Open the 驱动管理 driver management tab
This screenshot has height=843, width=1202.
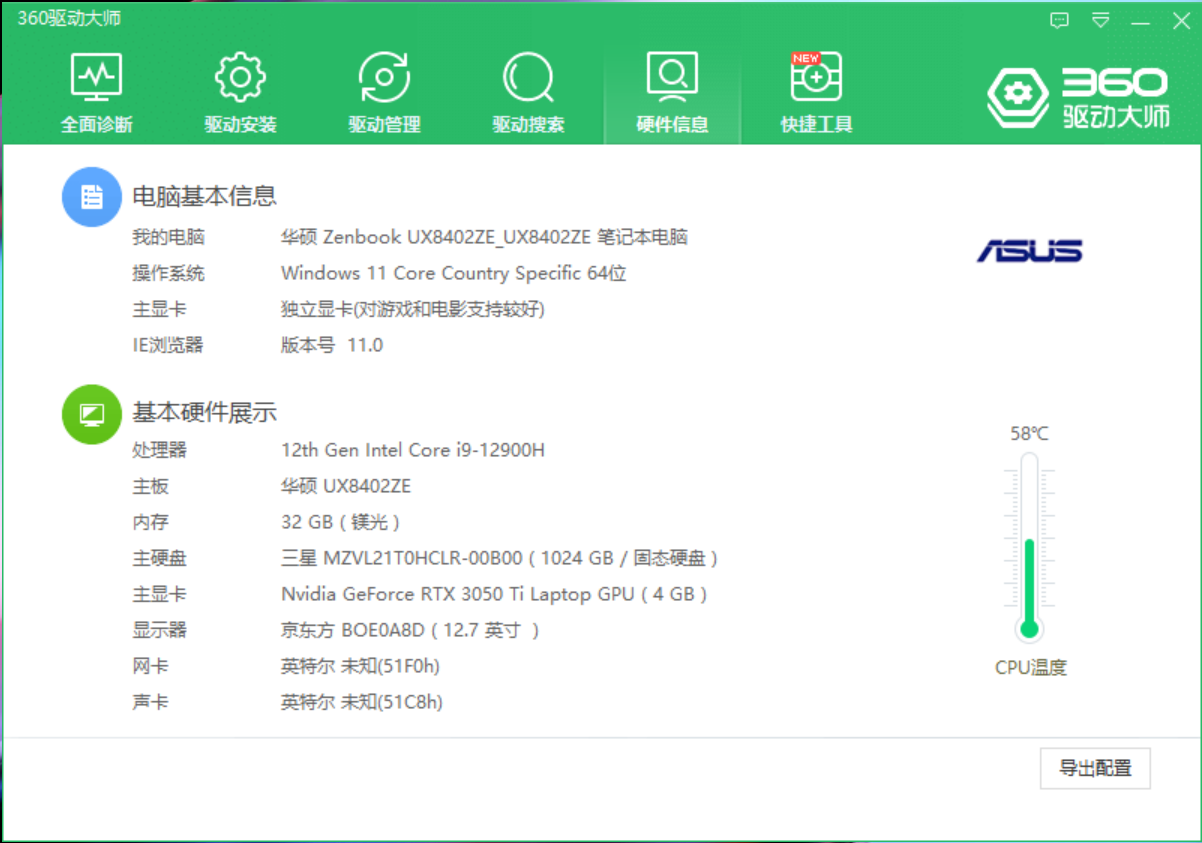[384, 93]
